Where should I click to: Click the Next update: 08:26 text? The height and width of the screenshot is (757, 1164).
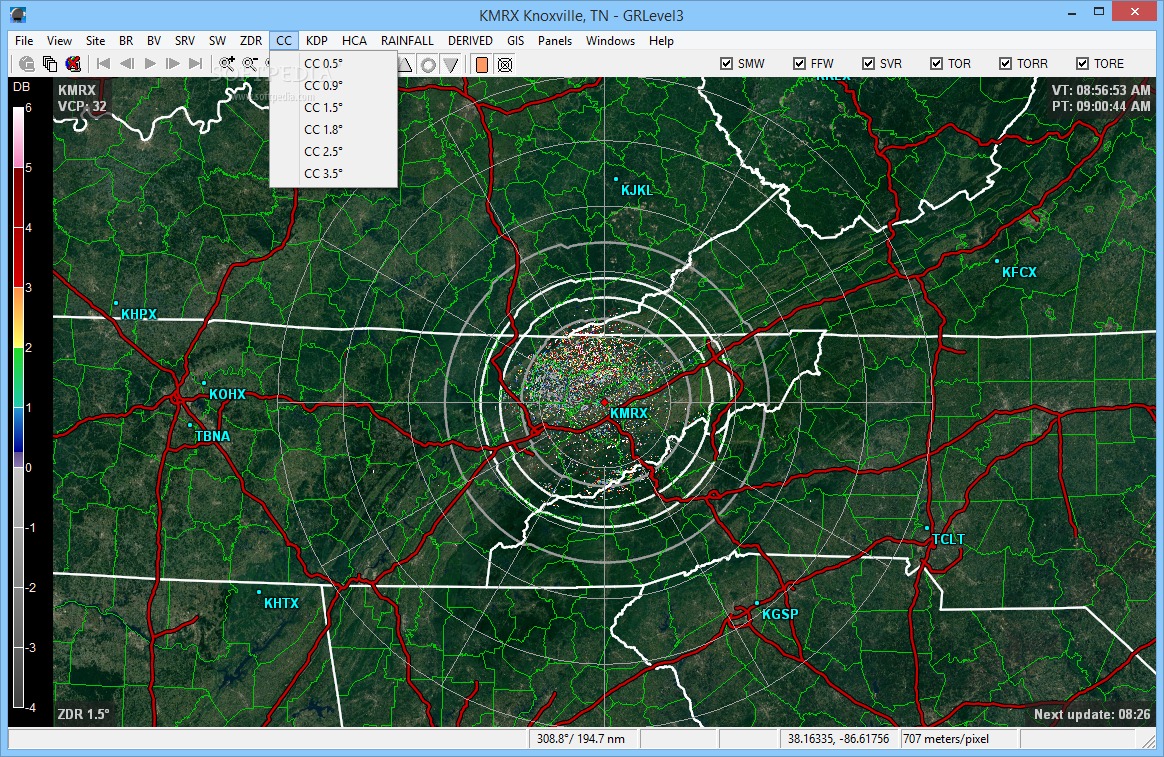[x=1092, y=715]
